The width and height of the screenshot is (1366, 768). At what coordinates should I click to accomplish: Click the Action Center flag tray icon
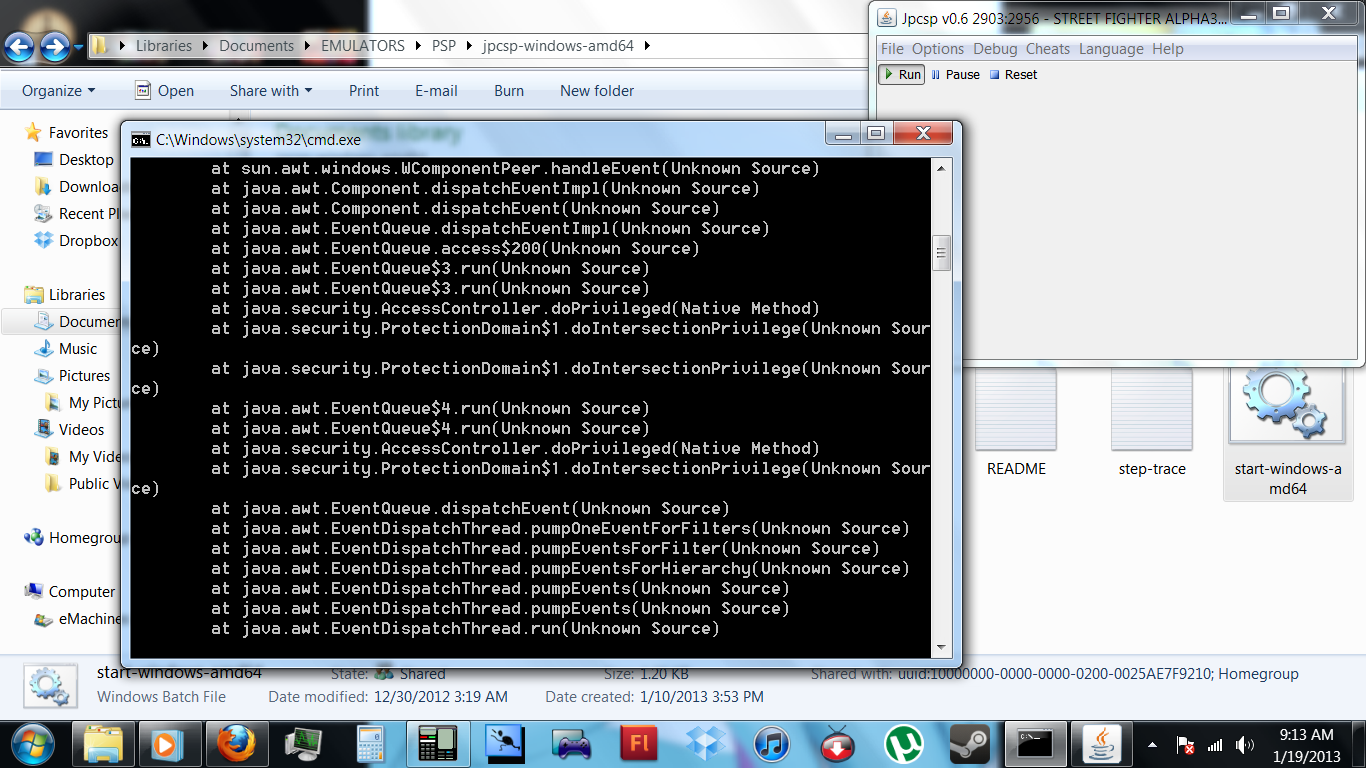point(1185,745)
